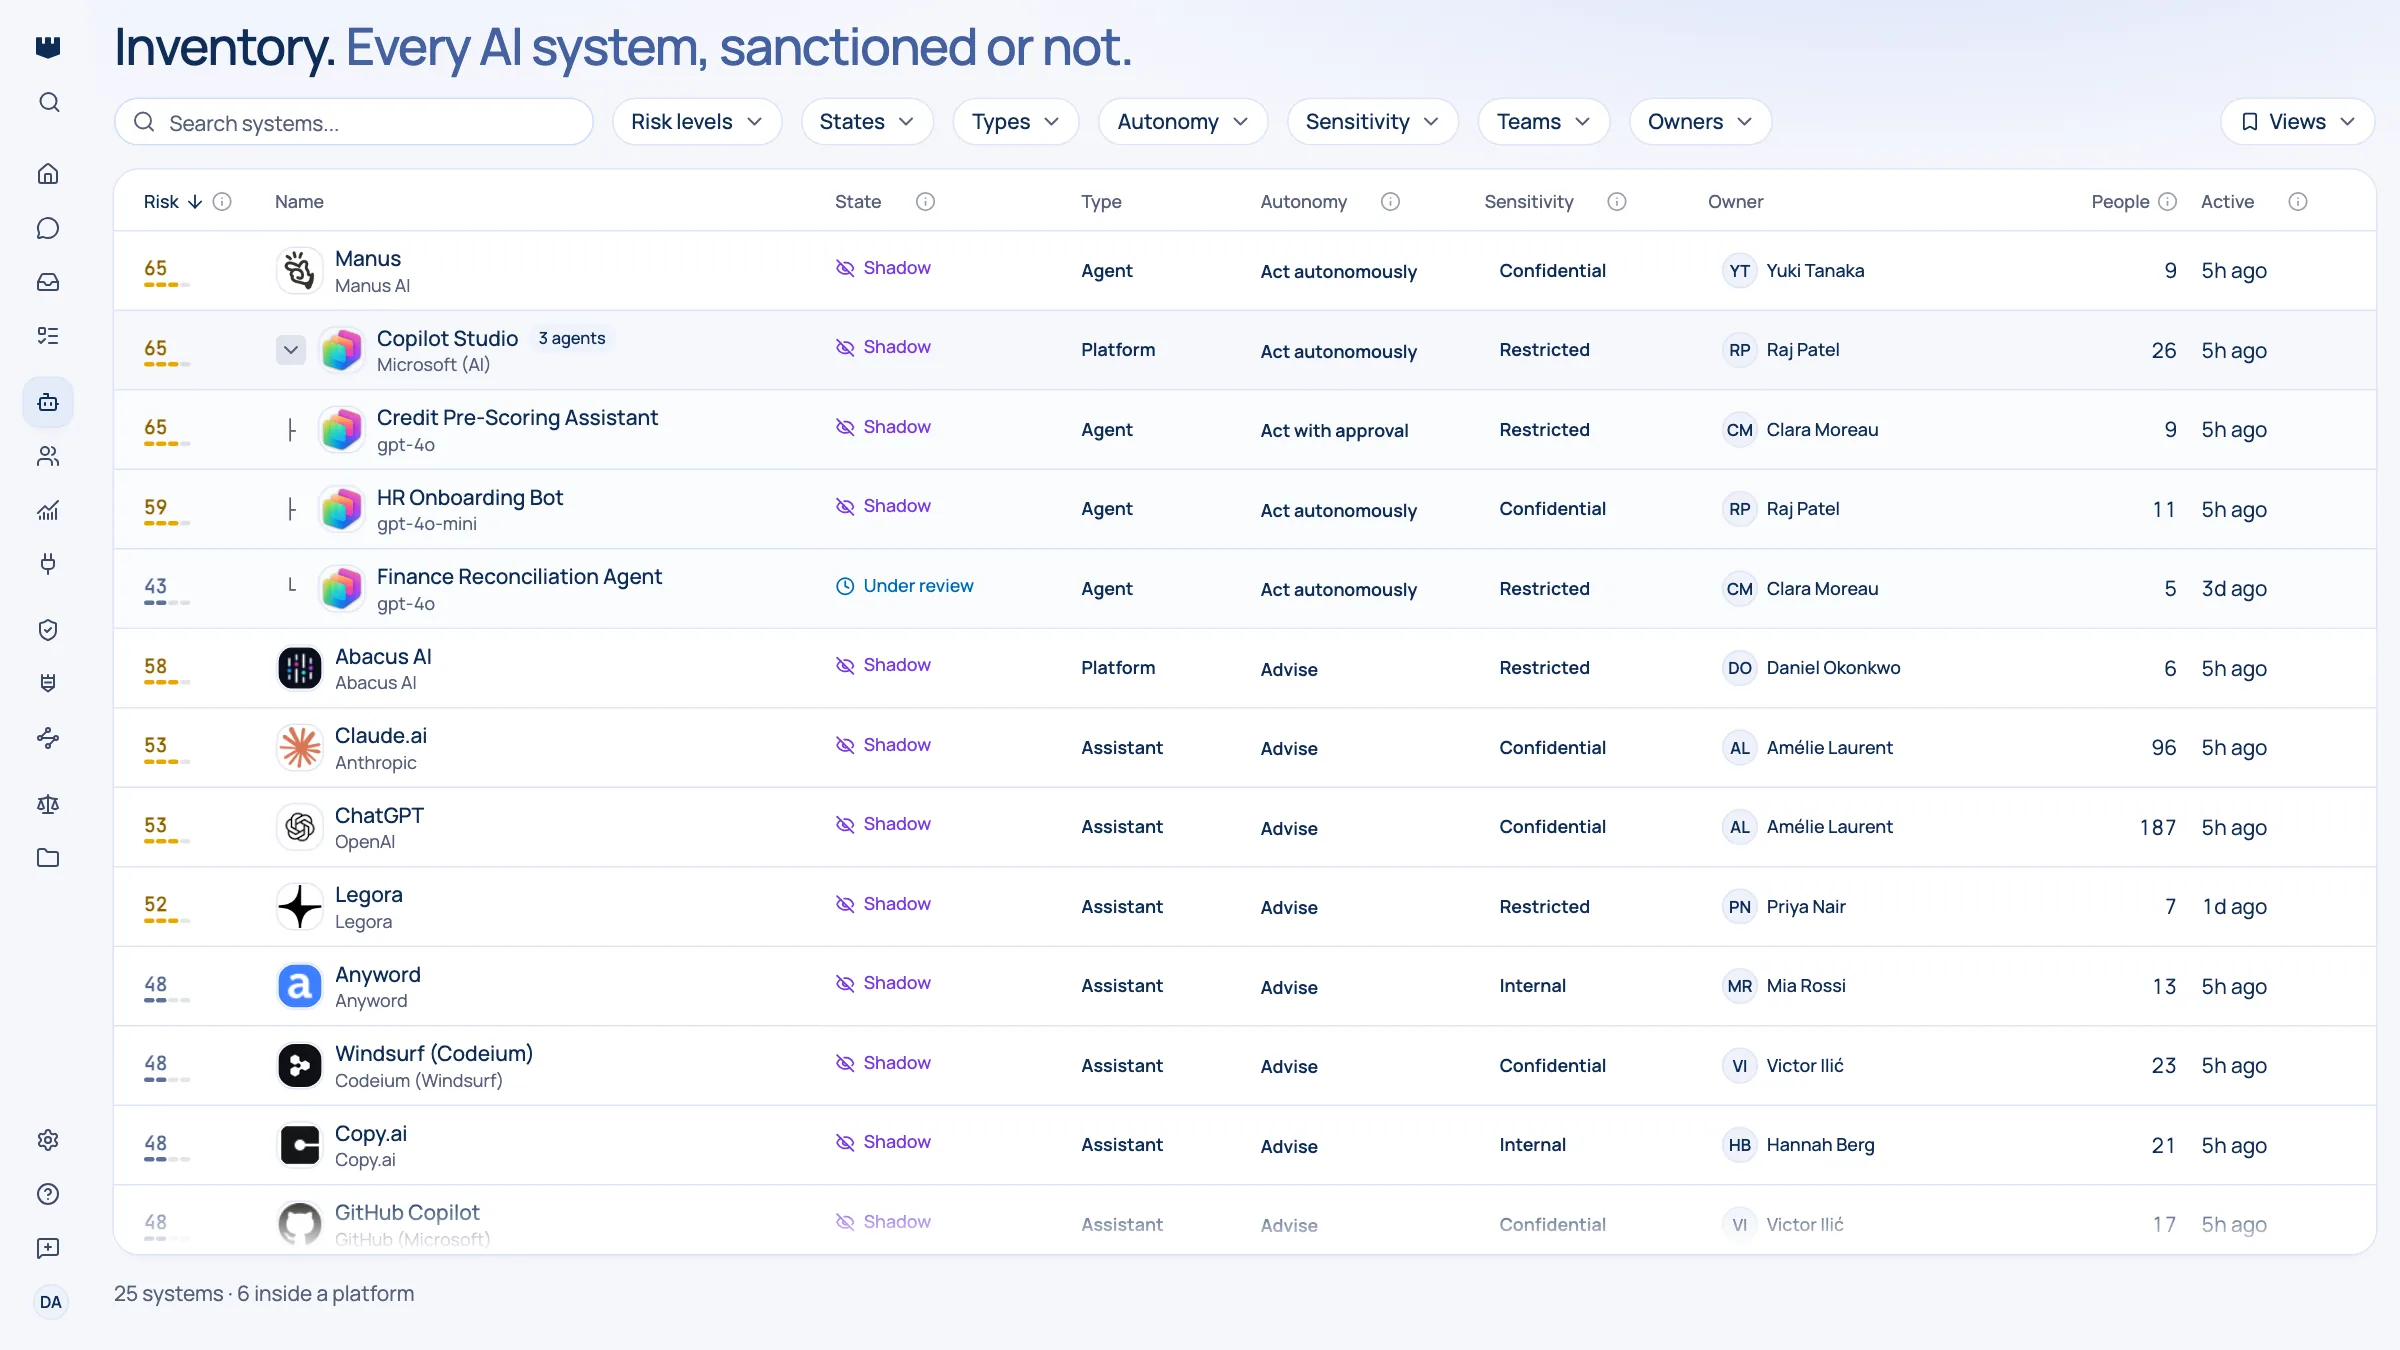This screenshot has width=2400, height=1350.
Task: Click owner Yuki Tanaka in Manus row
Action: click(x=1794, y=271)
